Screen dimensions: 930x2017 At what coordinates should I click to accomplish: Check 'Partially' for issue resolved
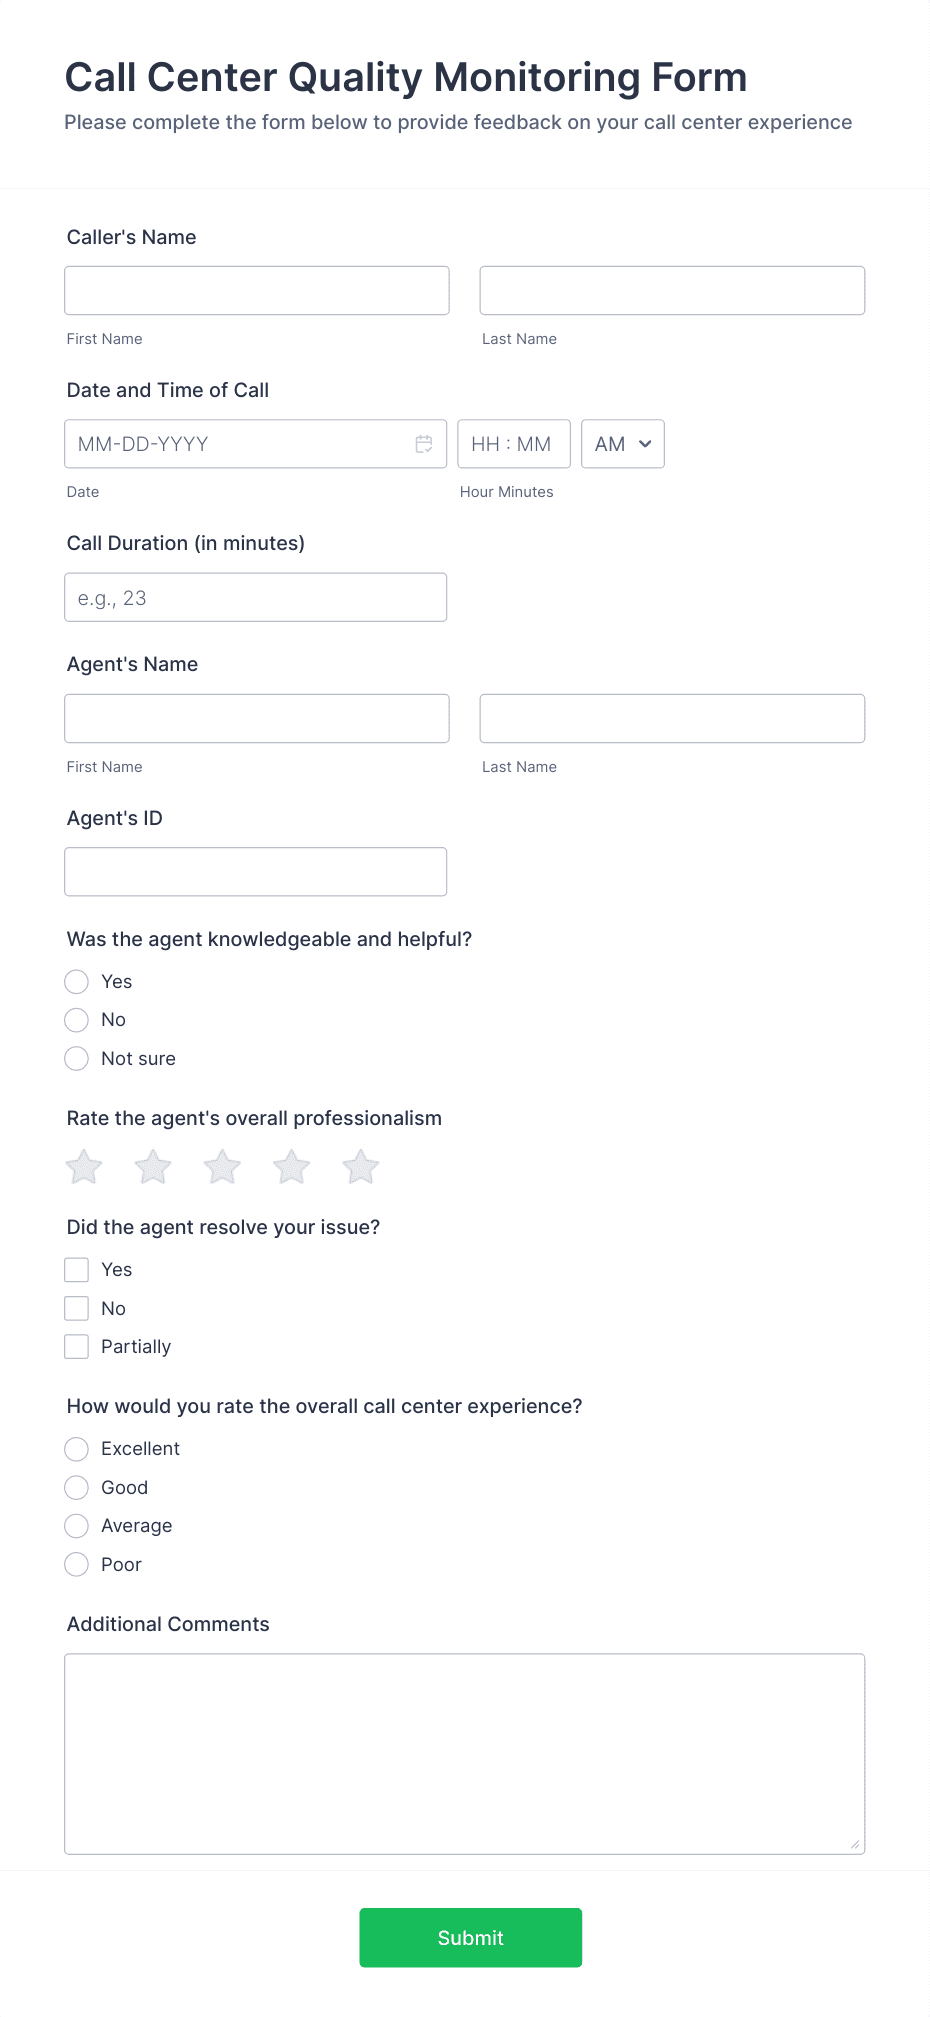coord(76,1346)
